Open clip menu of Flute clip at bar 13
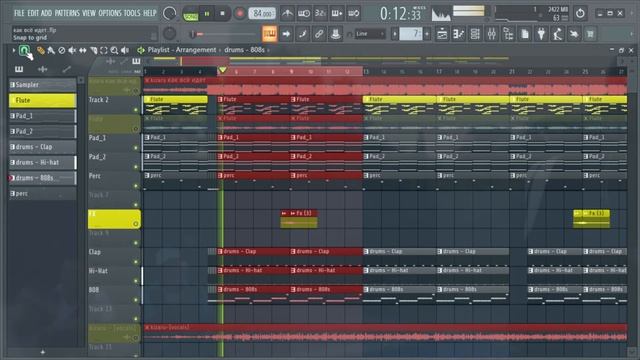 coord(366,99)
